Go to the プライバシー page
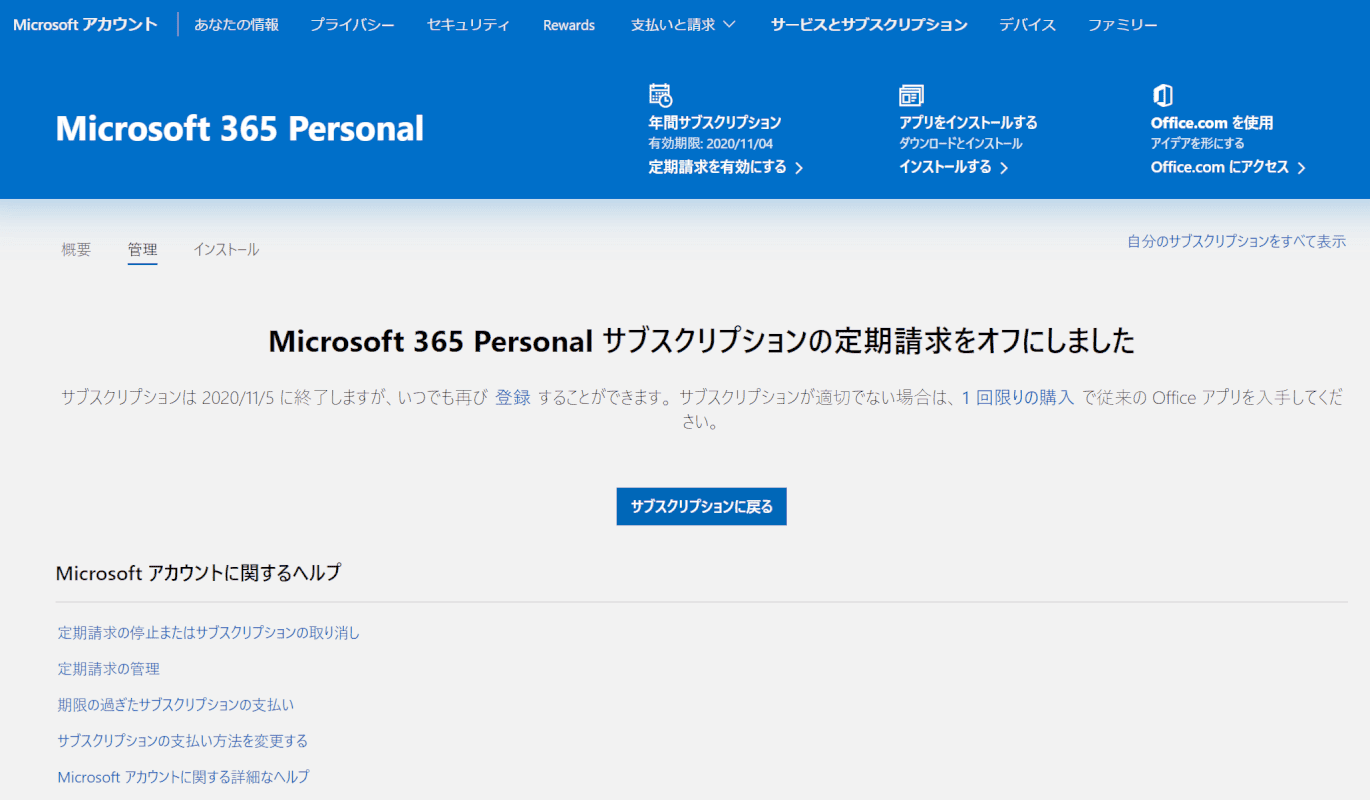Image resolution: width=1370 pixels, height=800 pixels. click(x=352, y=25)
